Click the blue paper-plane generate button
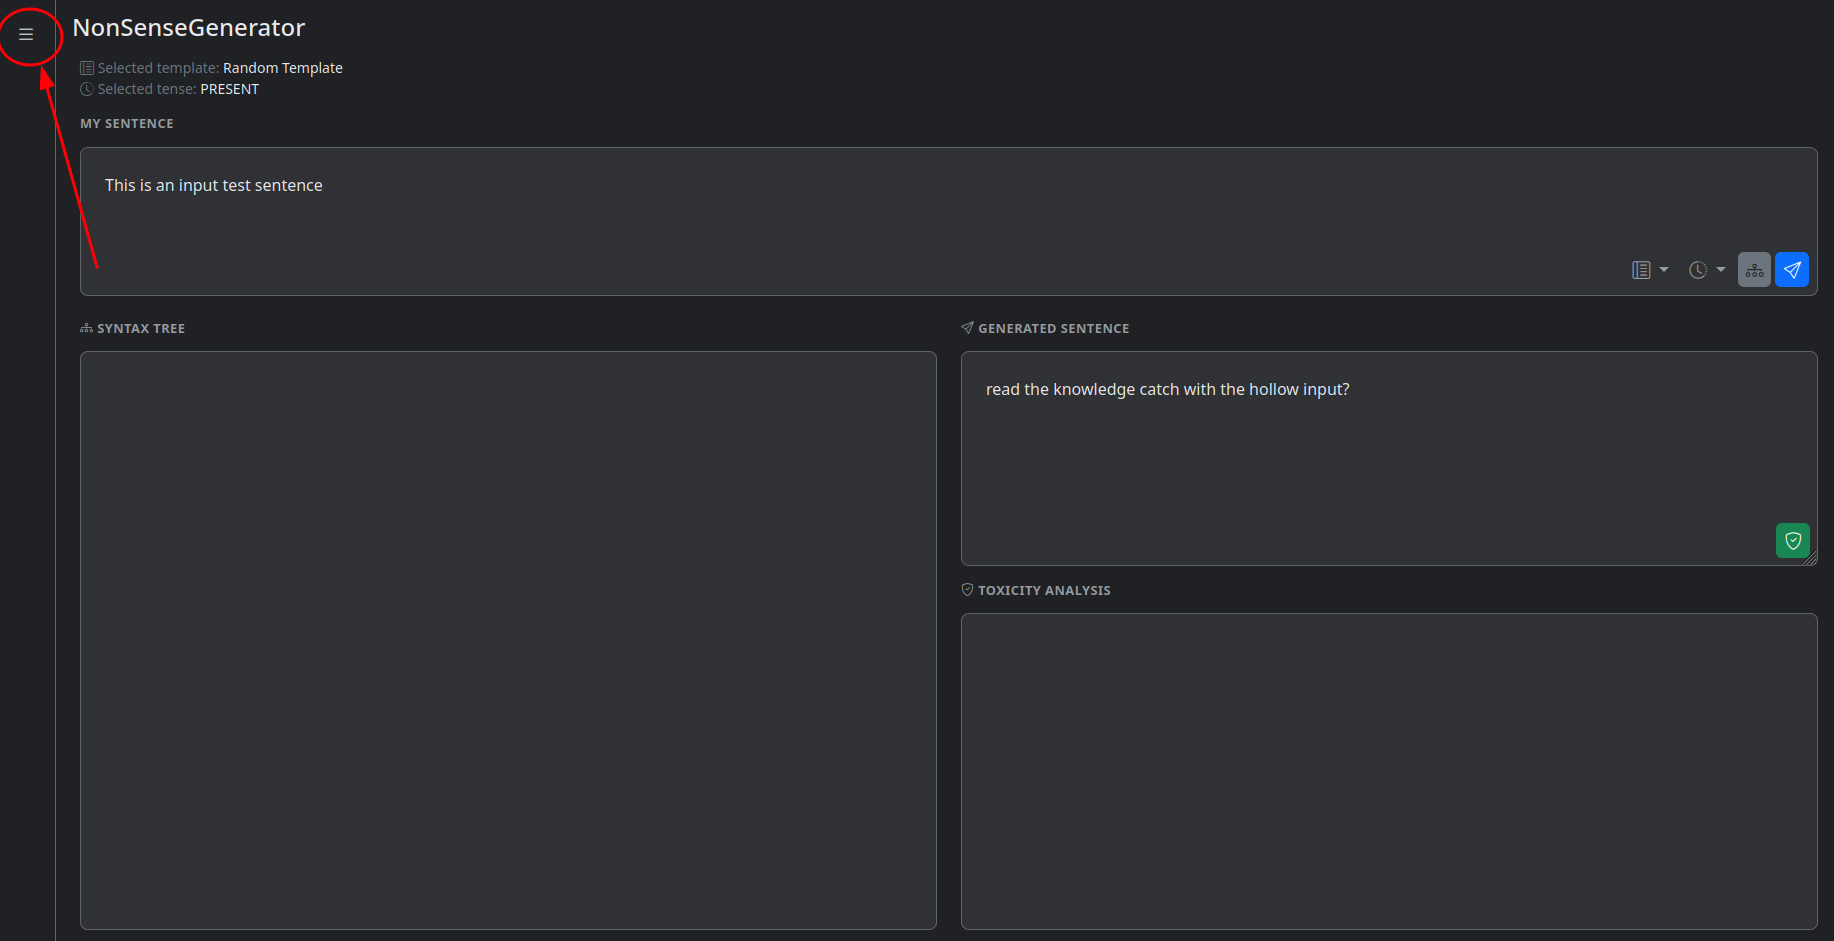Image resolution: width=1834 pixels, height=941 pixels. [1791, 270]
